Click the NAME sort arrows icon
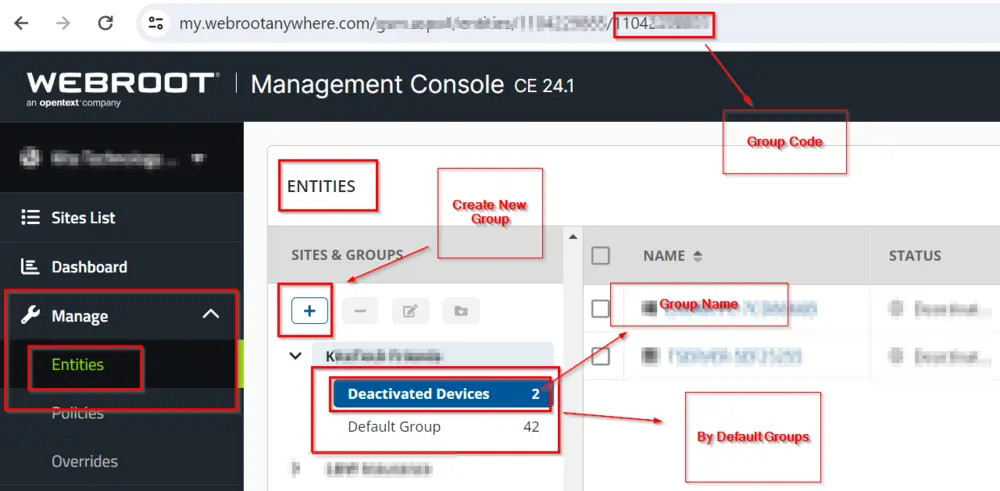 click(x=697, y=256)
